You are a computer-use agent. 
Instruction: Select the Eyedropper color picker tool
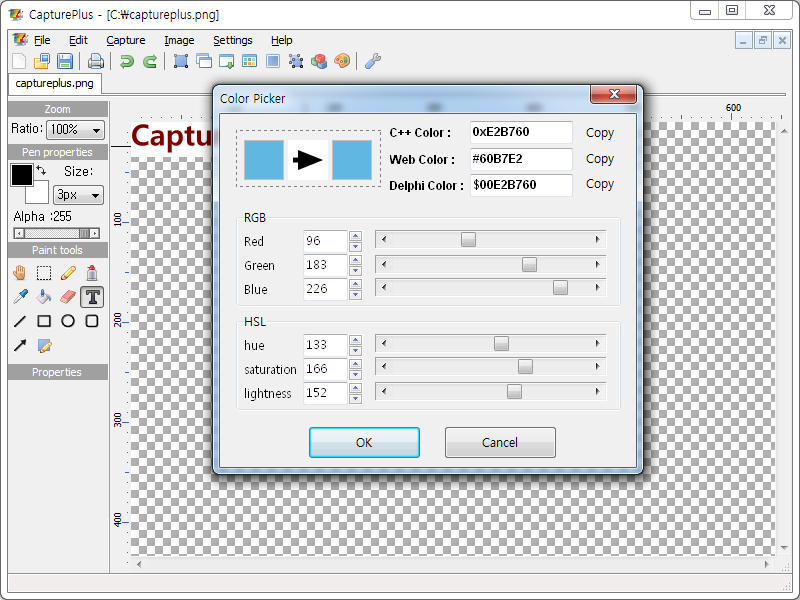pyautogui.click(x=20, y=297)
